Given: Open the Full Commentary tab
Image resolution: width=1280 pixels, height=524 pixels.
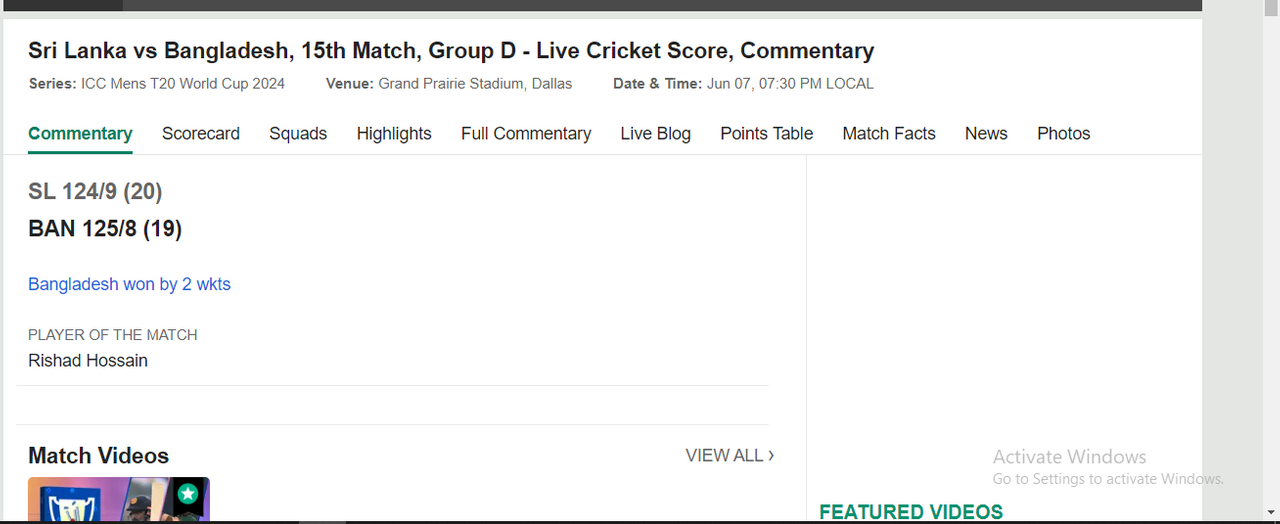Looking at the screenshot, I should click(526, 134).
